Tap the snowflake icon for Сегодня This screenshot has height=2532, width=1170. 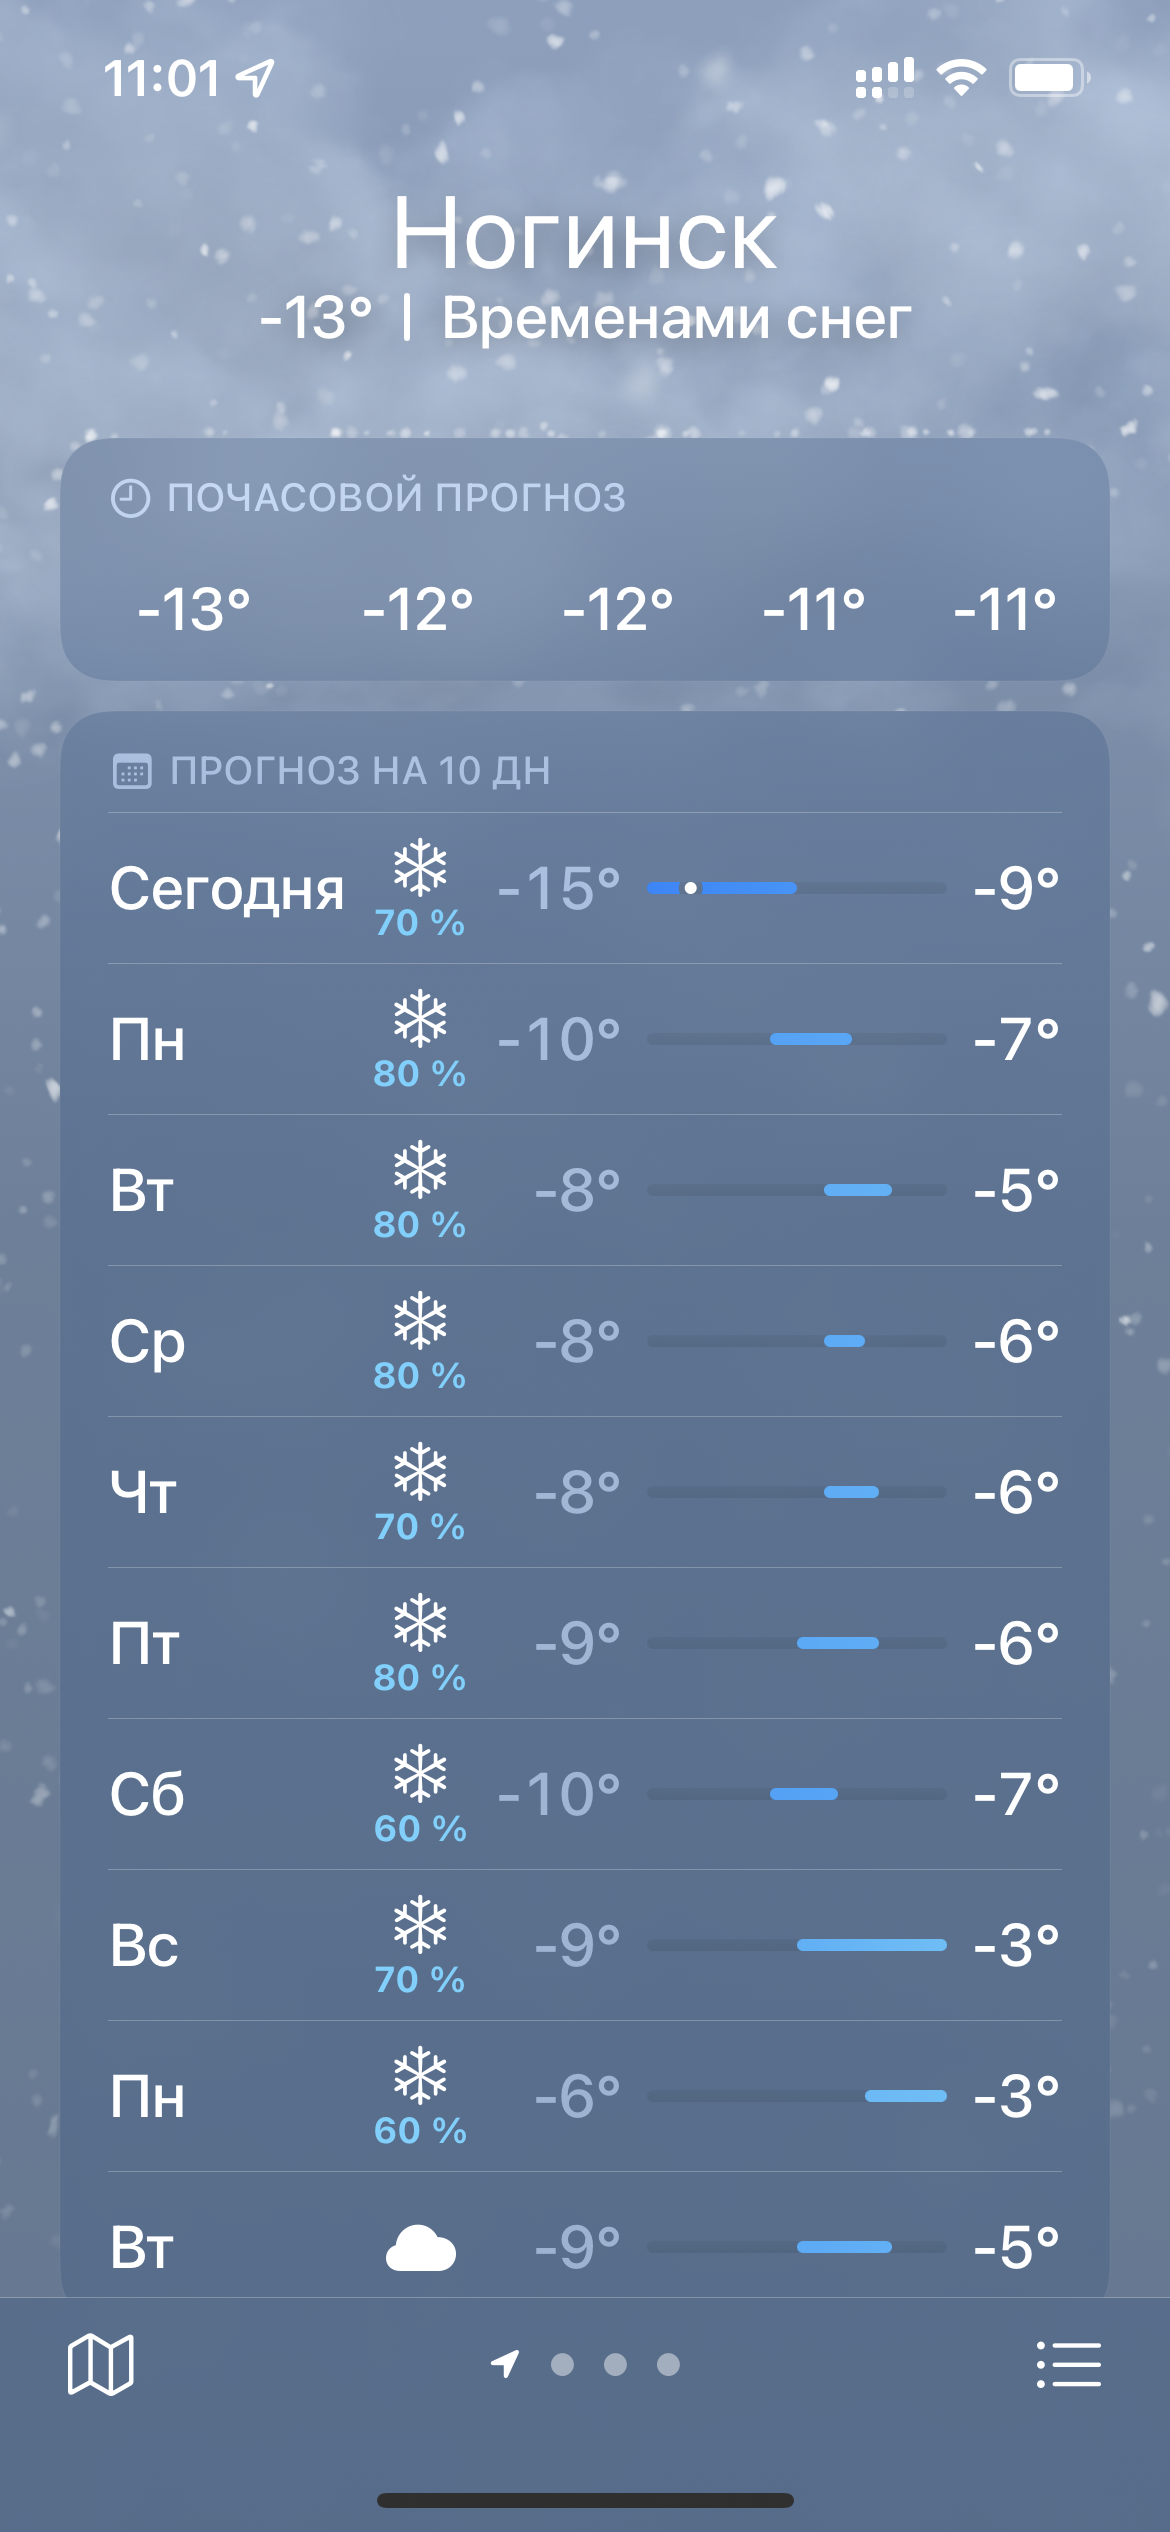click(420, 866)
